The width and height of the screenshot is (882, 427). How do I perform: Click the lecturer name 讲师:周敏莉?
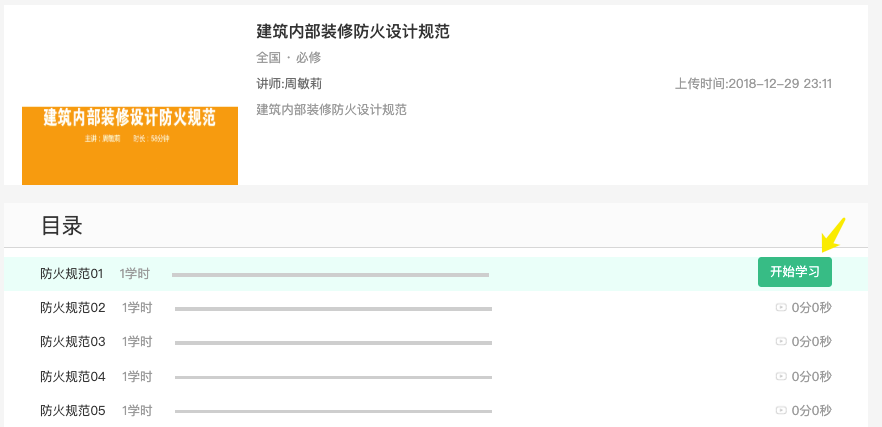(289, 84)
